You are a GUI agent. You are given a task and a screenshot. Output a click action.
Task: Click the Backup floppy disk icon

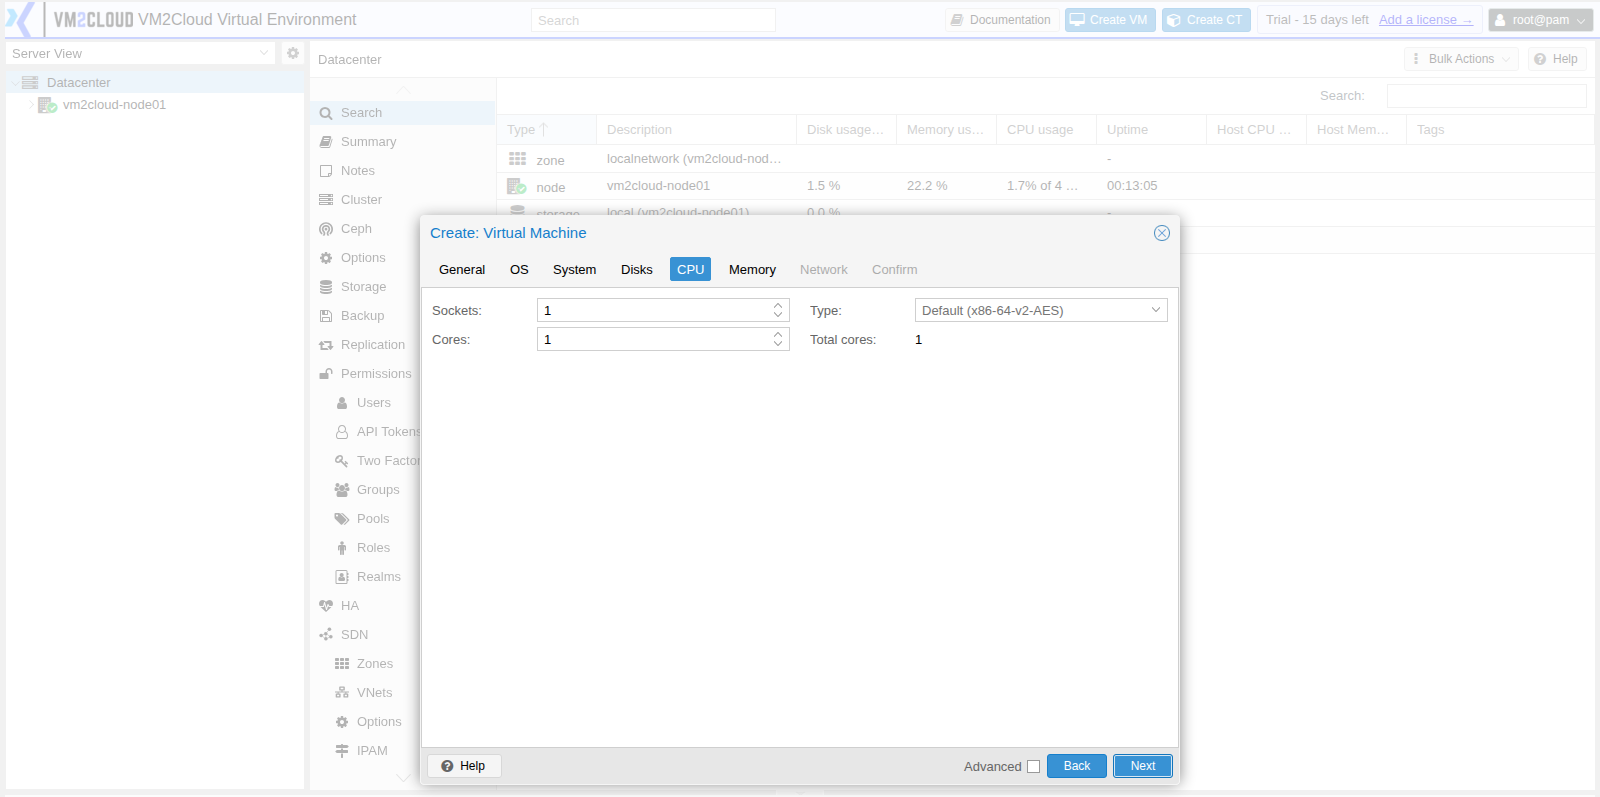326,316
